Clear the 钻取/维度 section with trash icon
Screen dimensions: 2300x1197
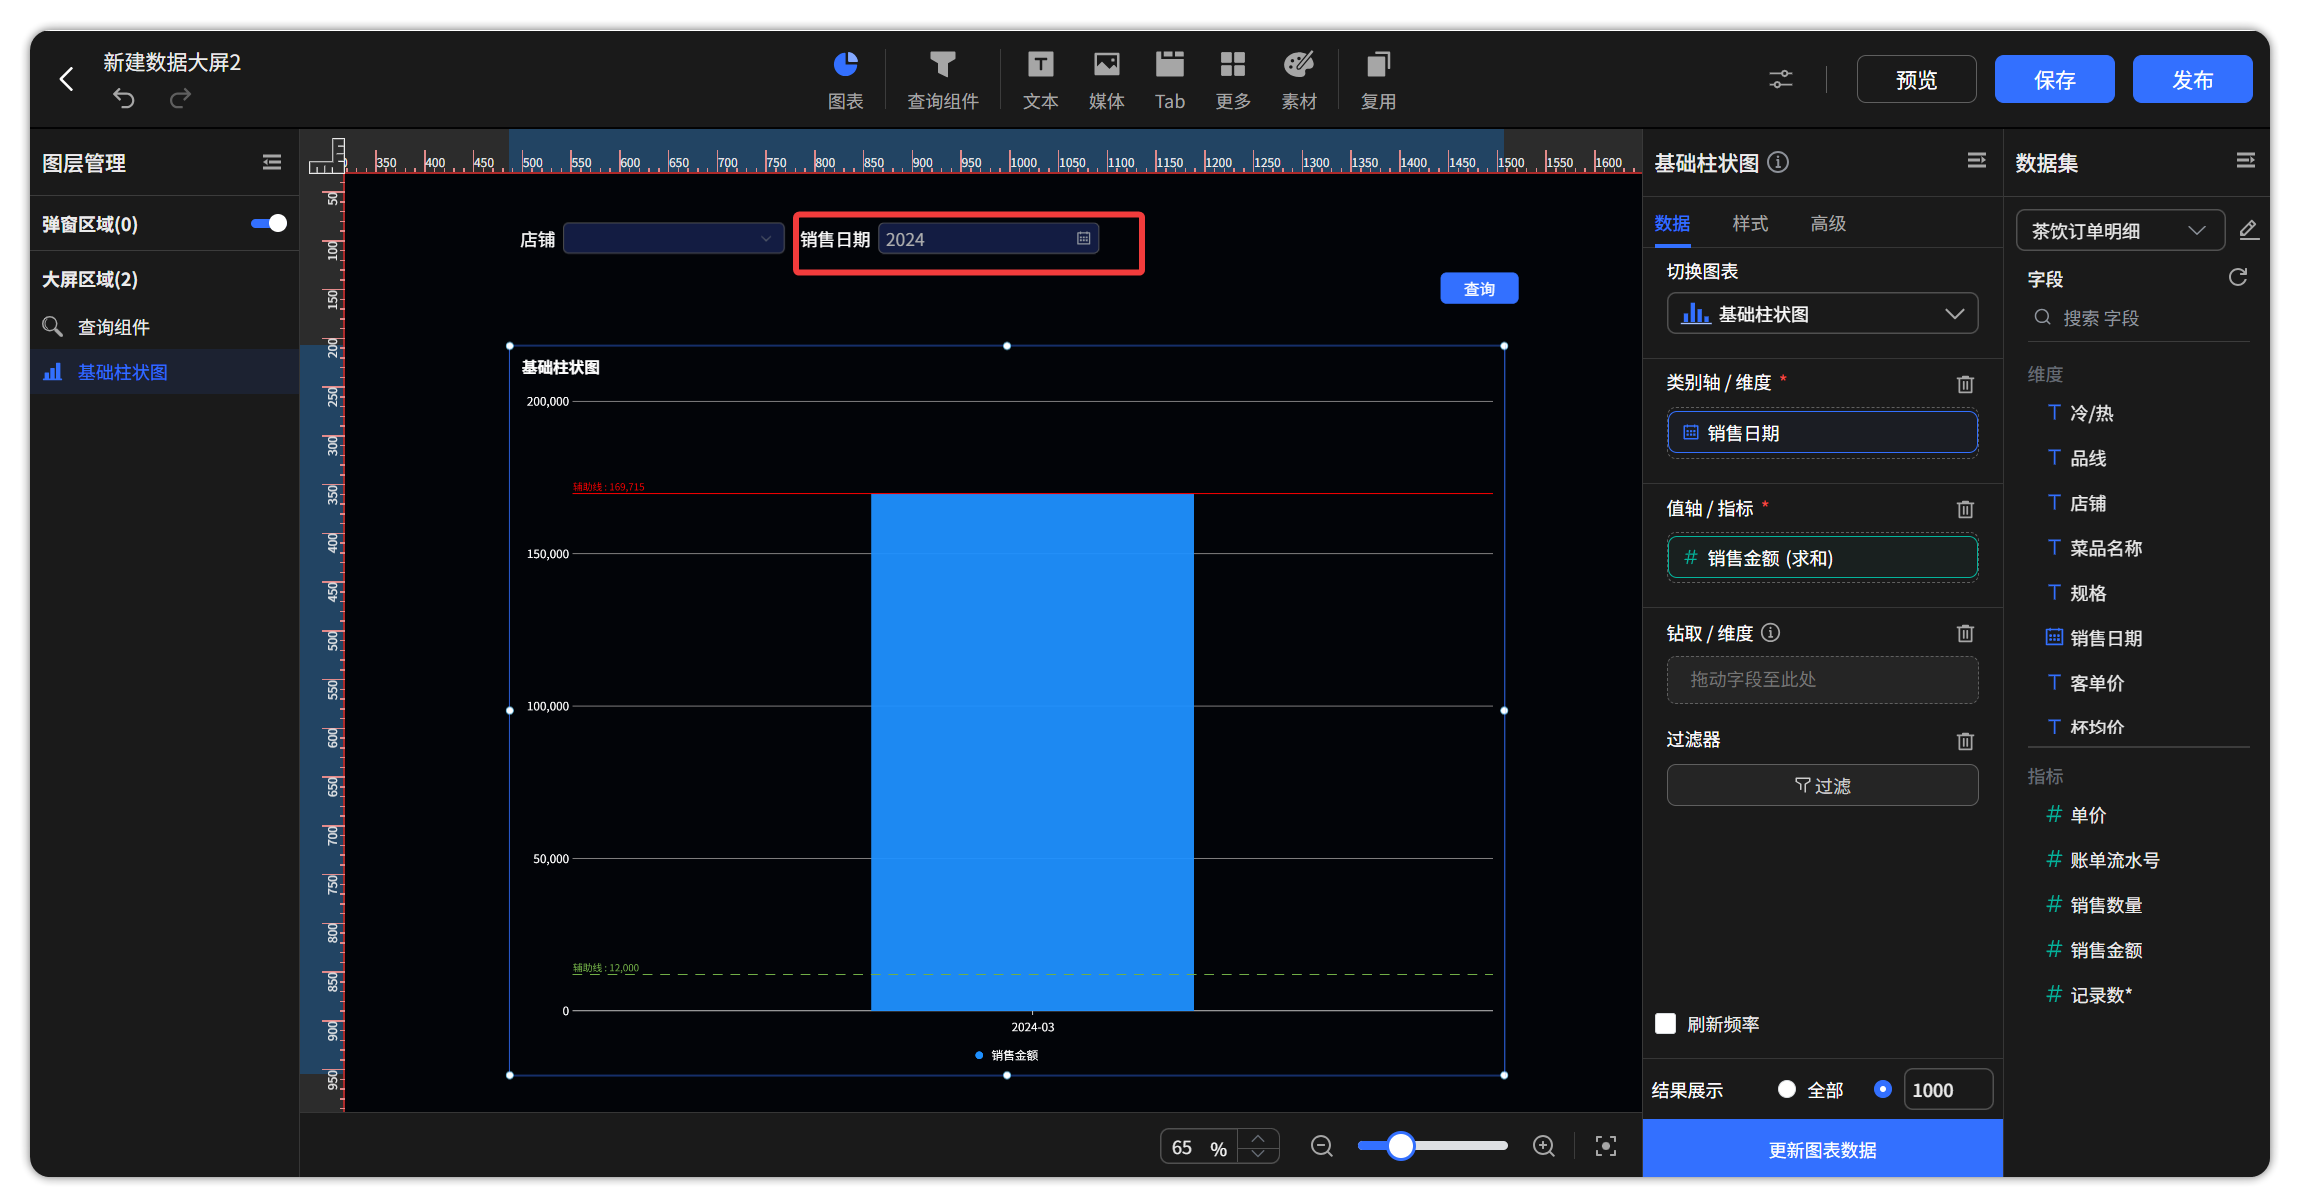point(1964,633)
